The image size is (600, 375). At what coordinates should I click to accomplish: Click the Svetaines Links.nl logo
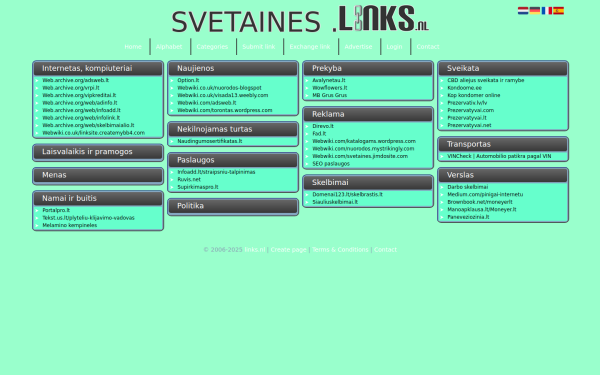[300, 19]
